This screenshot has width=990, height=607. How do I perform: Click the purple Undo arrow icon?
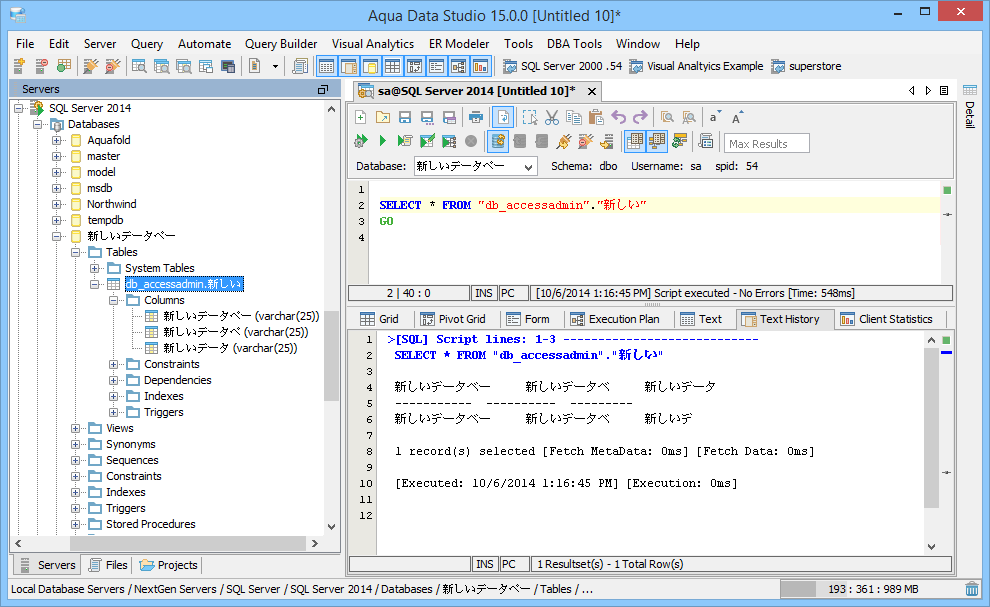[618, 117]
